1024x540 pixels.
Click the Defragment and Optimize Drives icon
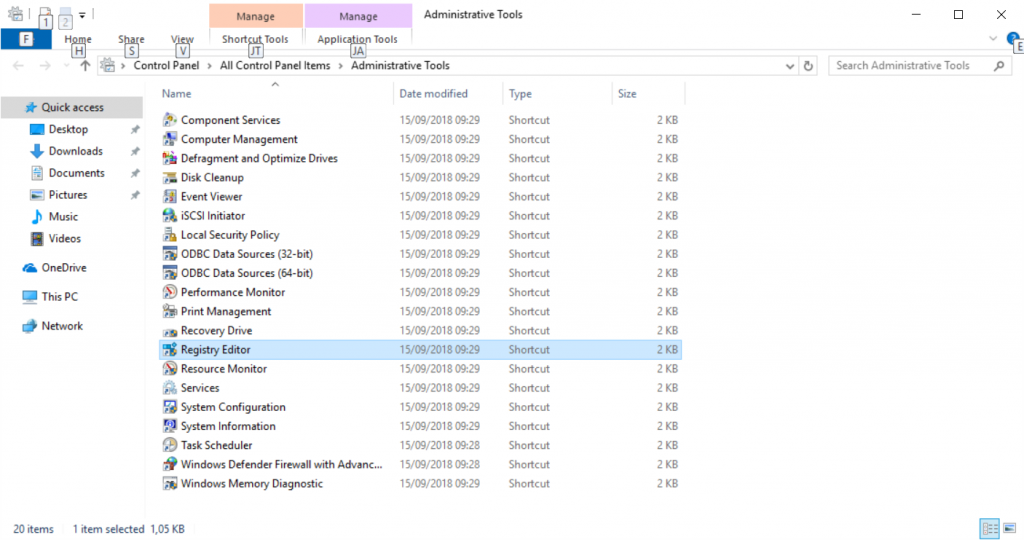(x=170, y=158)
